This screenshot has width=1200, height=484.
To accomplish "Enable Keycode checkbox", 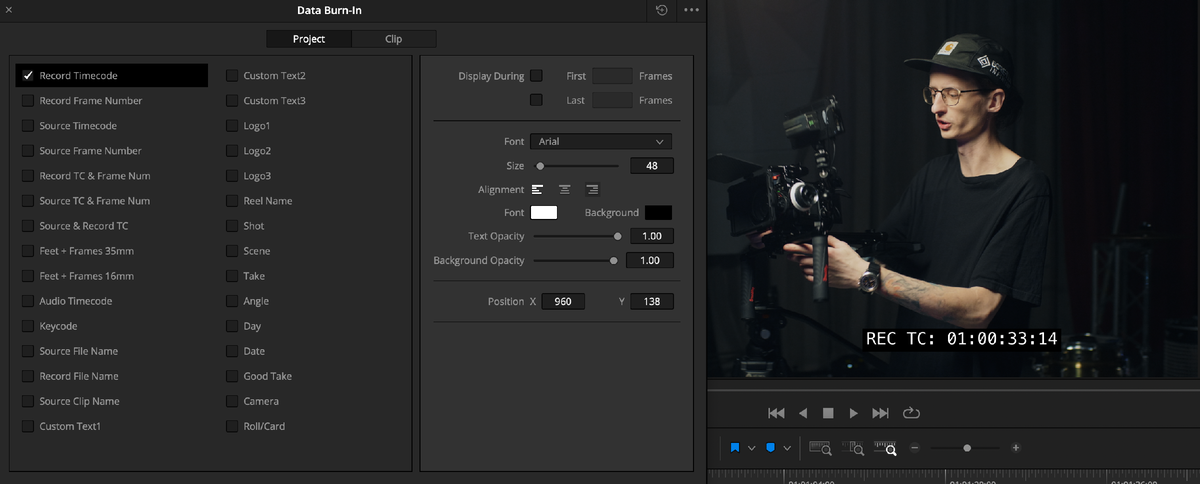I will coord(28,326).
